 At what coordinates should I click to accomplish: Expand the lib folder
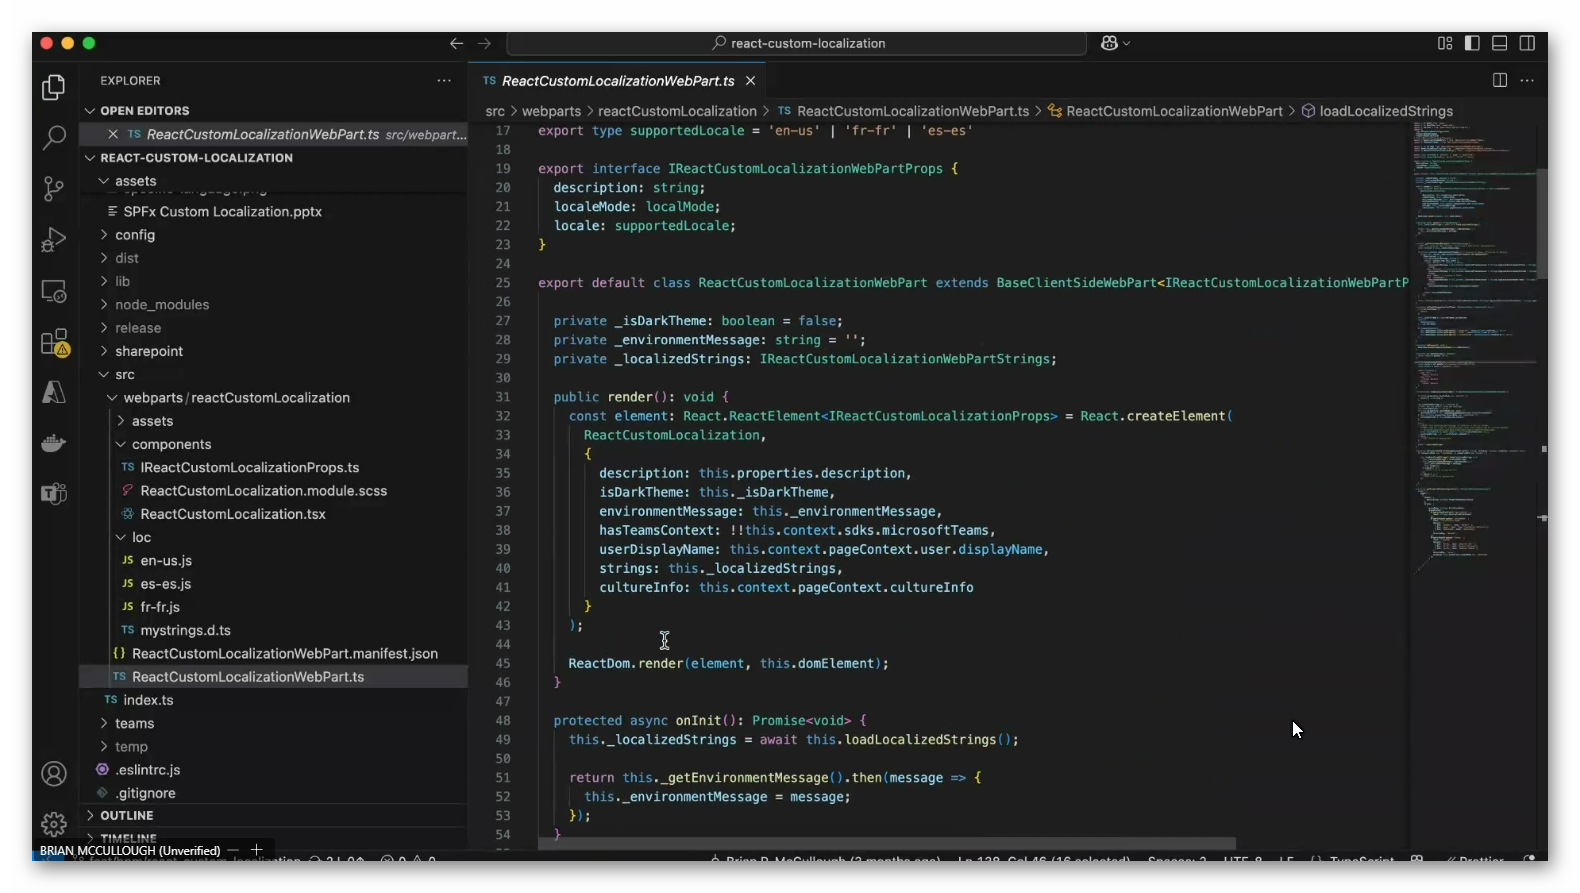pos(274,281)
